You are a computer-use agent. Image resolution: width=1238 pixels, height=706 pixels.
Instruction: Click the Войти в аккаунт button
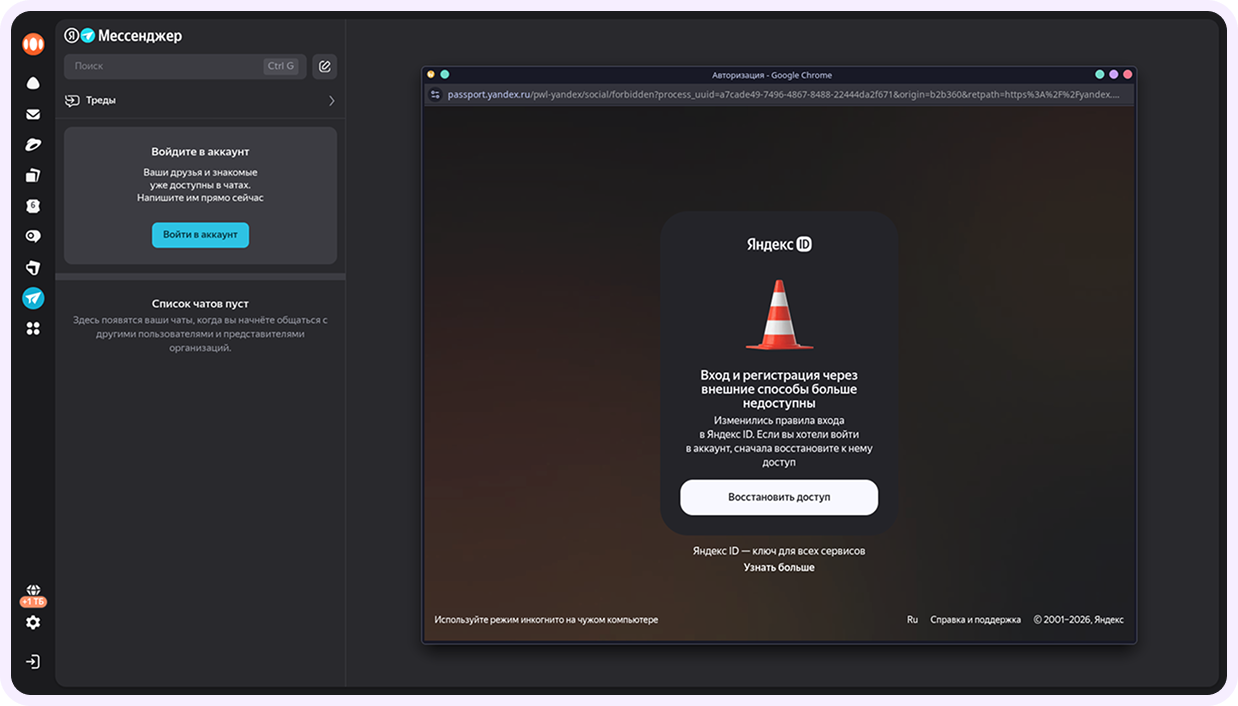coord(200,234)
